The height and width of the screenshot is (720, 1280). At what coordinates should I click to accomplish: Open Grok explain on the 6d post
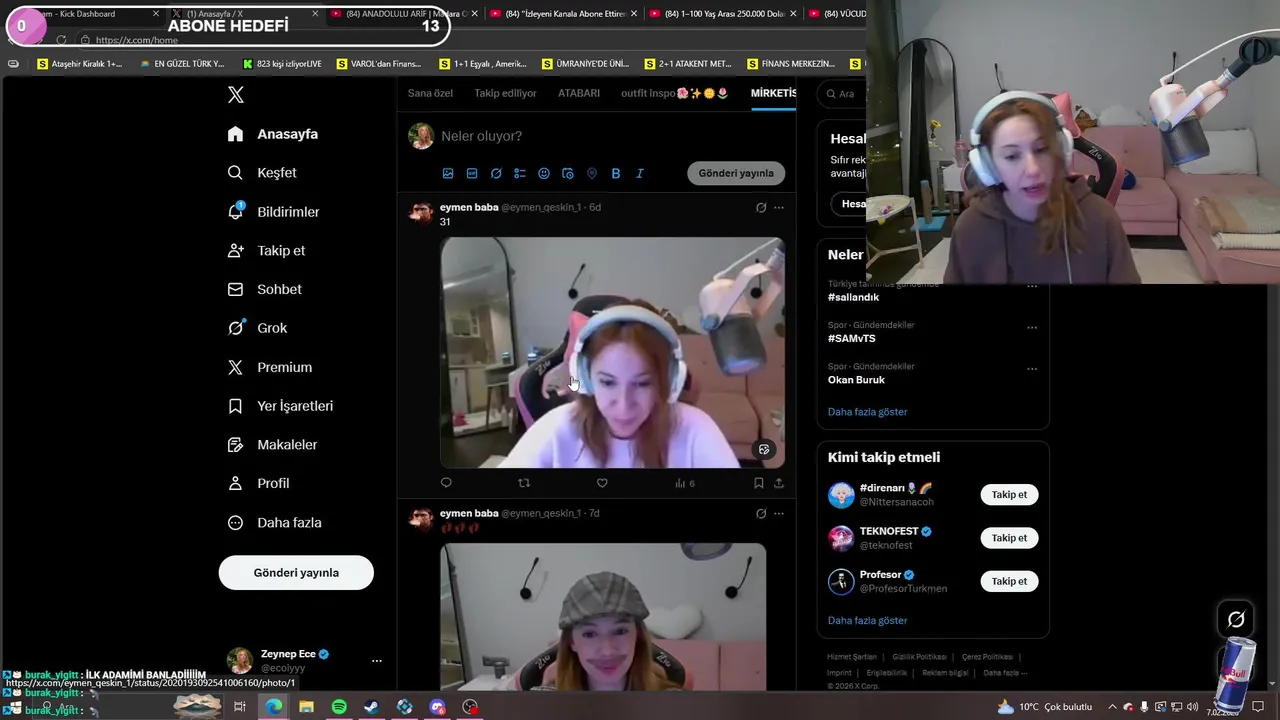pyautogui.click(x=761, y=207)
